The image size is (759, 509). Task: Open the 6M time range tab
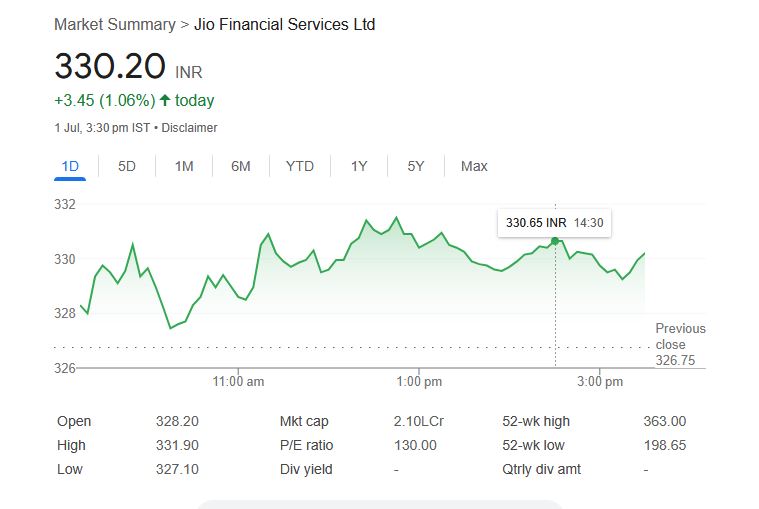[241, 166]
